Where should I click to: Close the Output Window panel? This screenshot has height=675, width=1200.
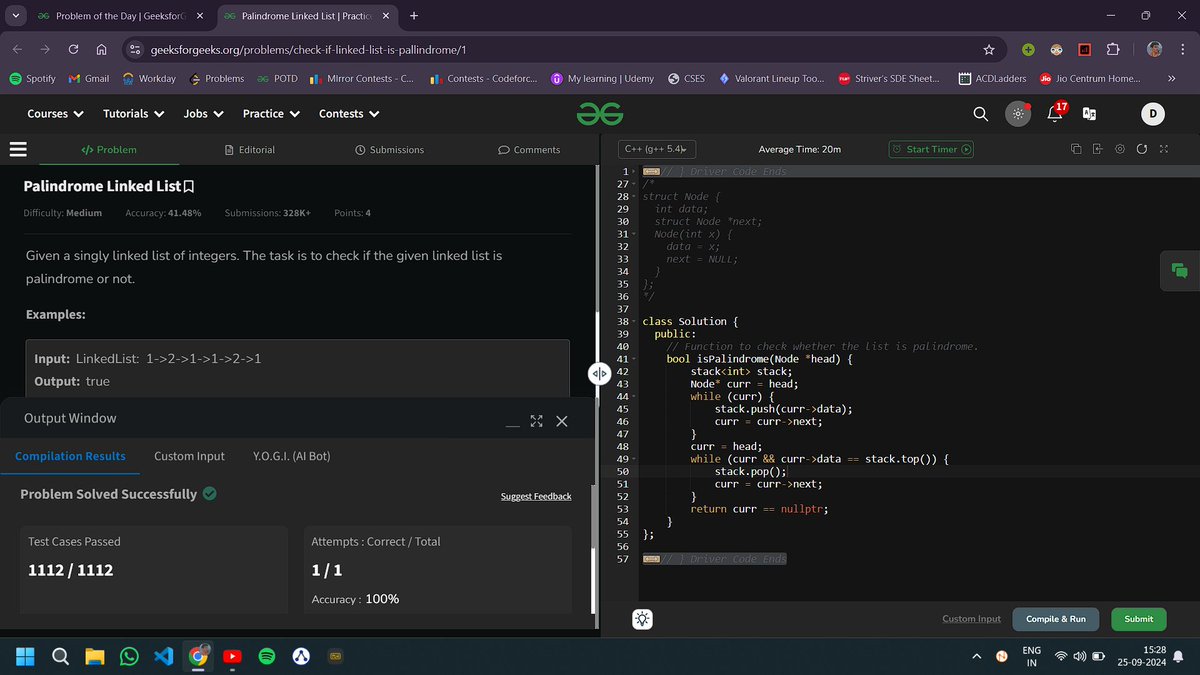(562, 421)
